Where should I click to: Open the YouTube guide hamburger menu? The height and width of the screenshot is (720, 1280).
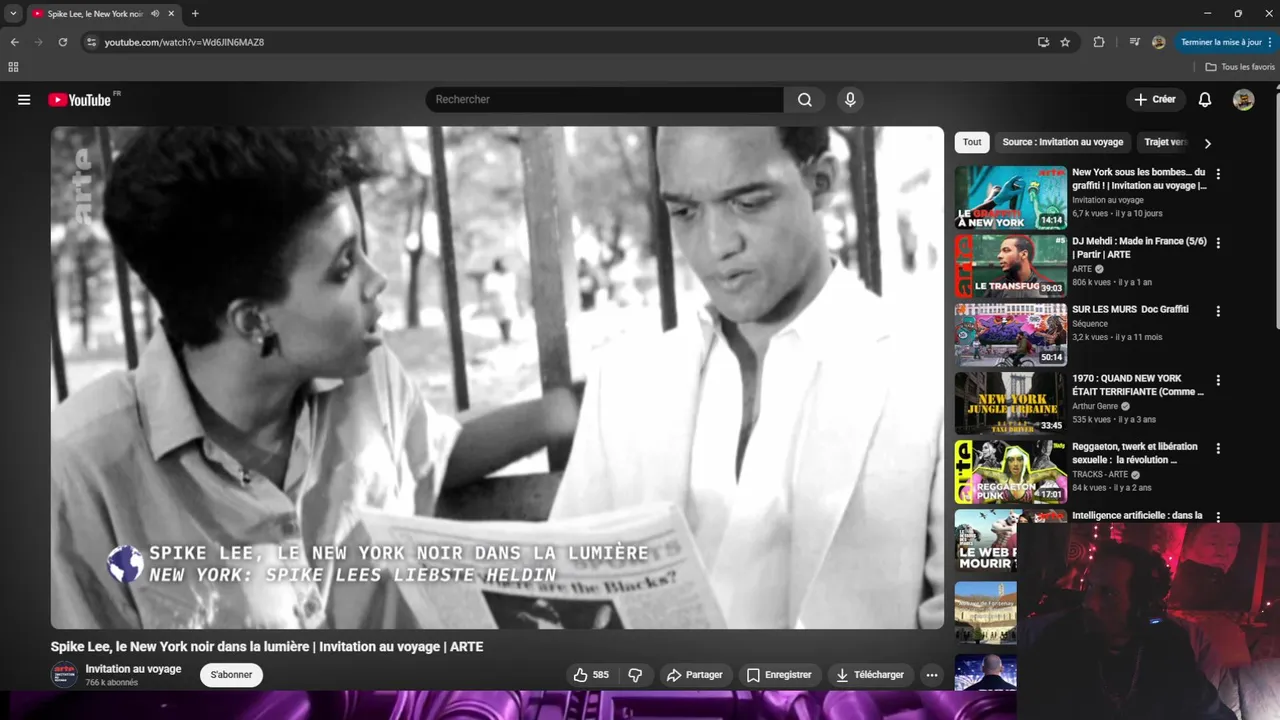pos(24,100)
